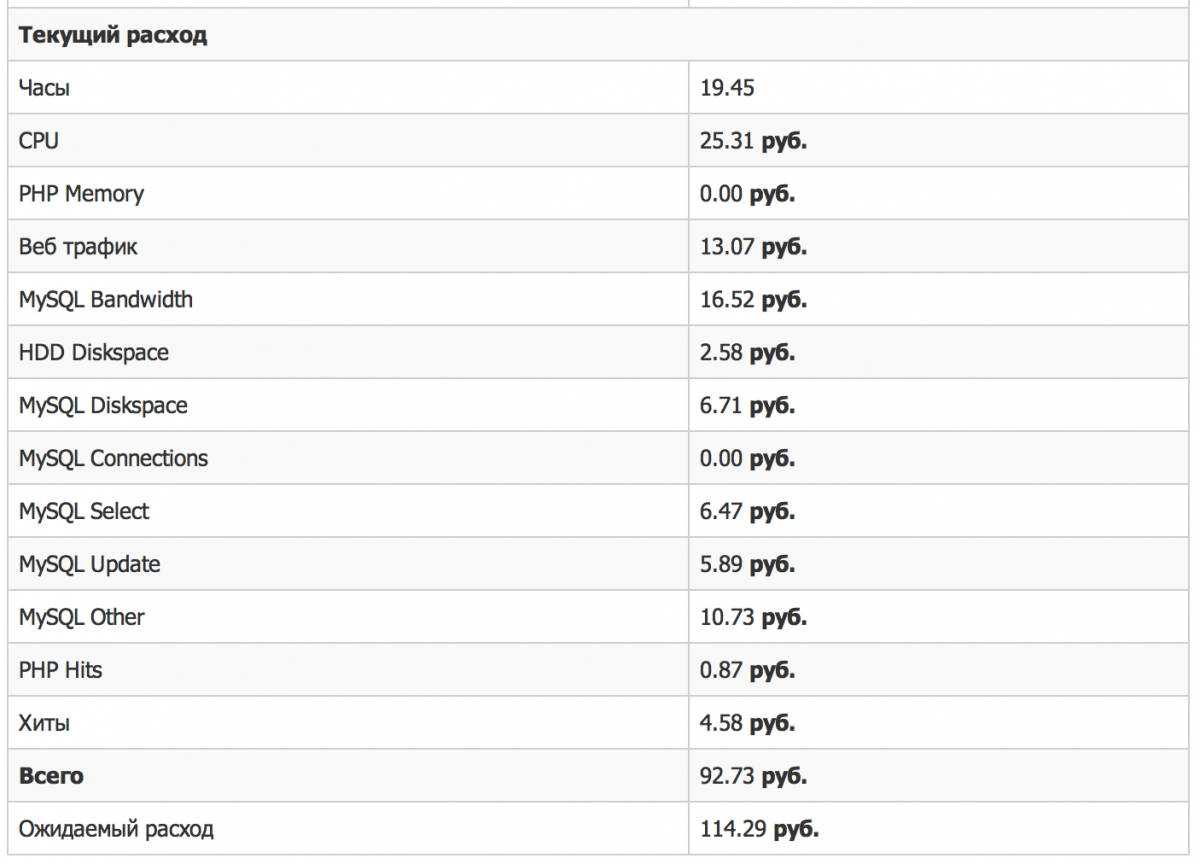The height and width of the screenshot is (864, 1200).
Task: Click the 19.45 hours value
Action: 727,88
